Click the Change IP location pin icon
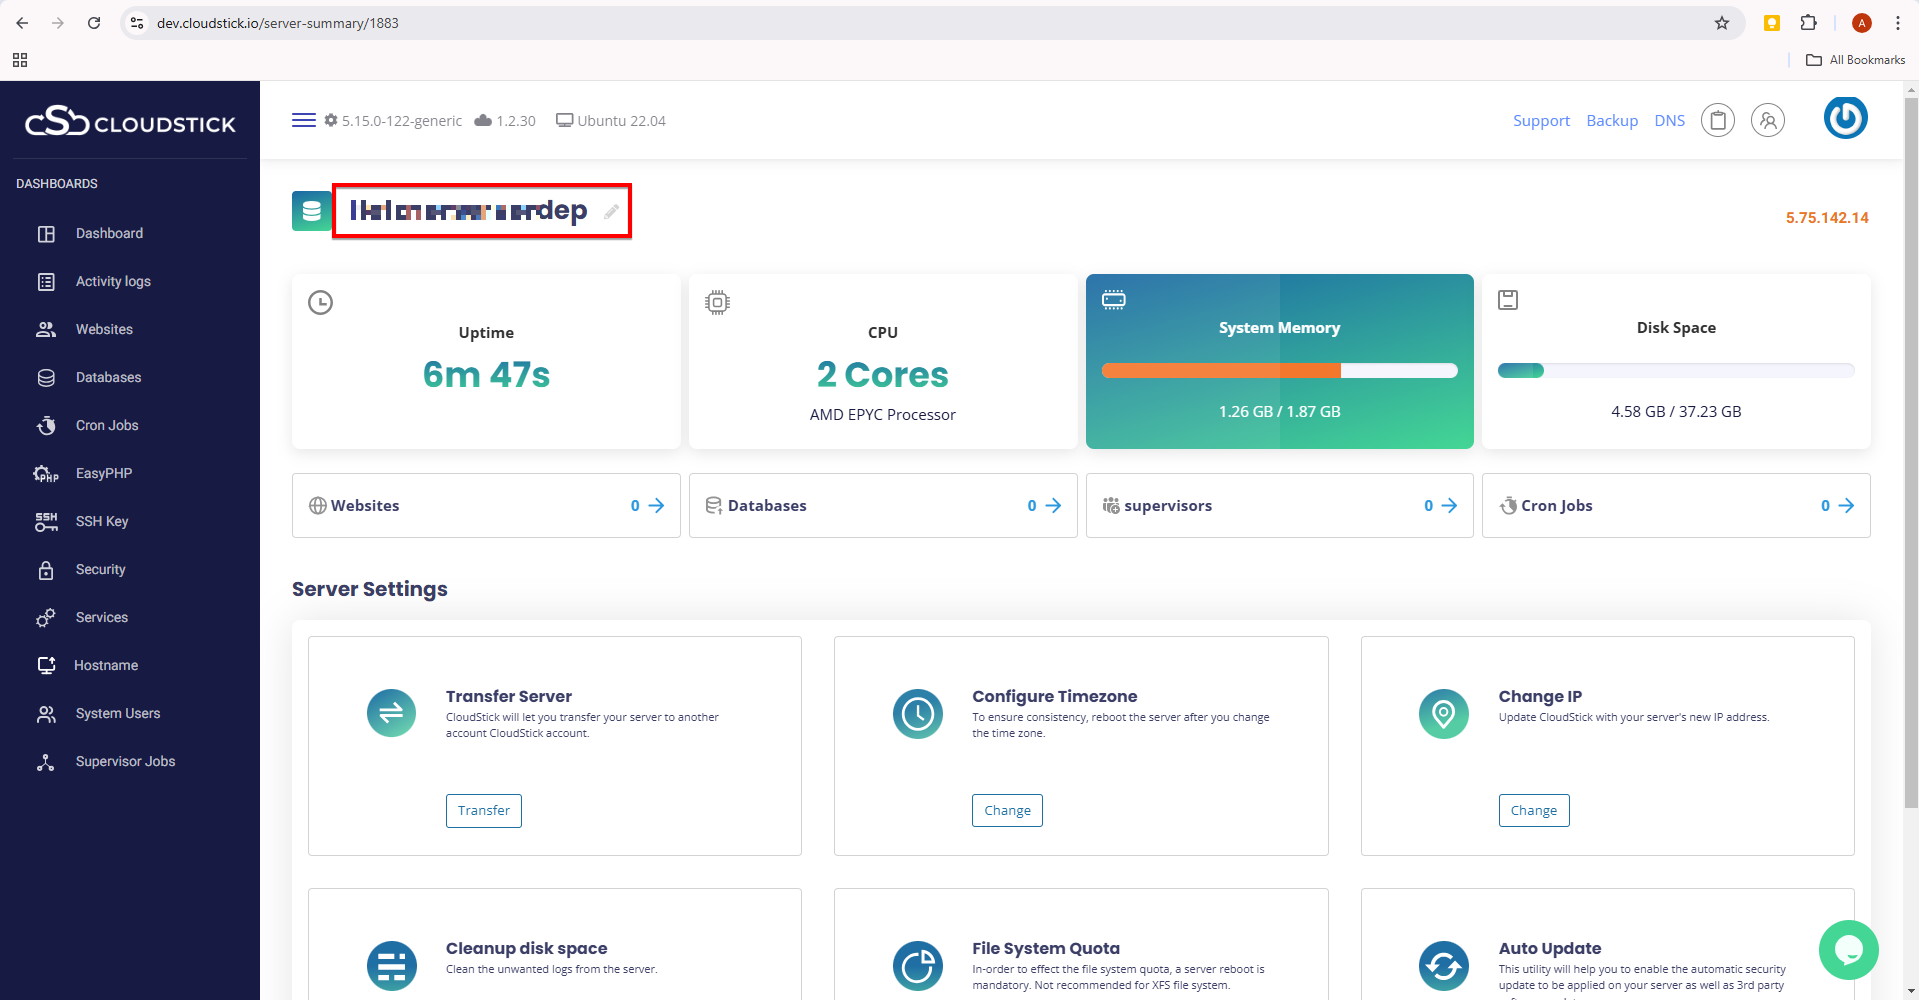1919x1000 pixels. [1443, 713]
